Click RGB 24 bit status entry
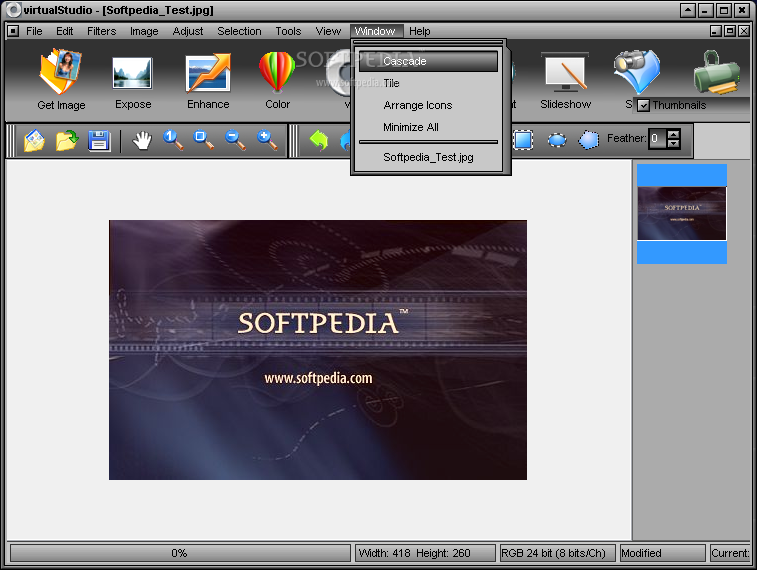 tap(557, 553)
